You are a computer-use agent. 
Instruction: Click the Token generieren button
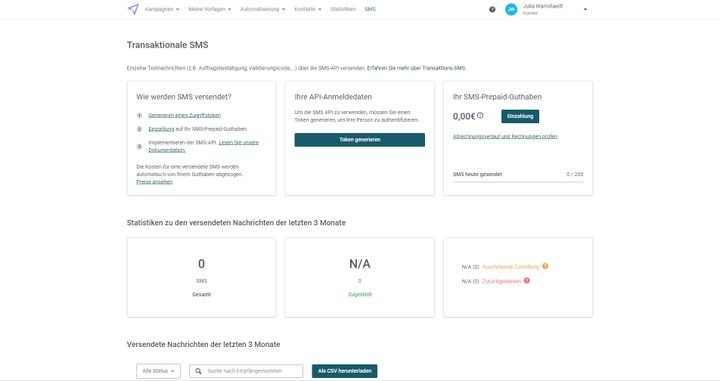pyautogui.click(x=360, y=140)
